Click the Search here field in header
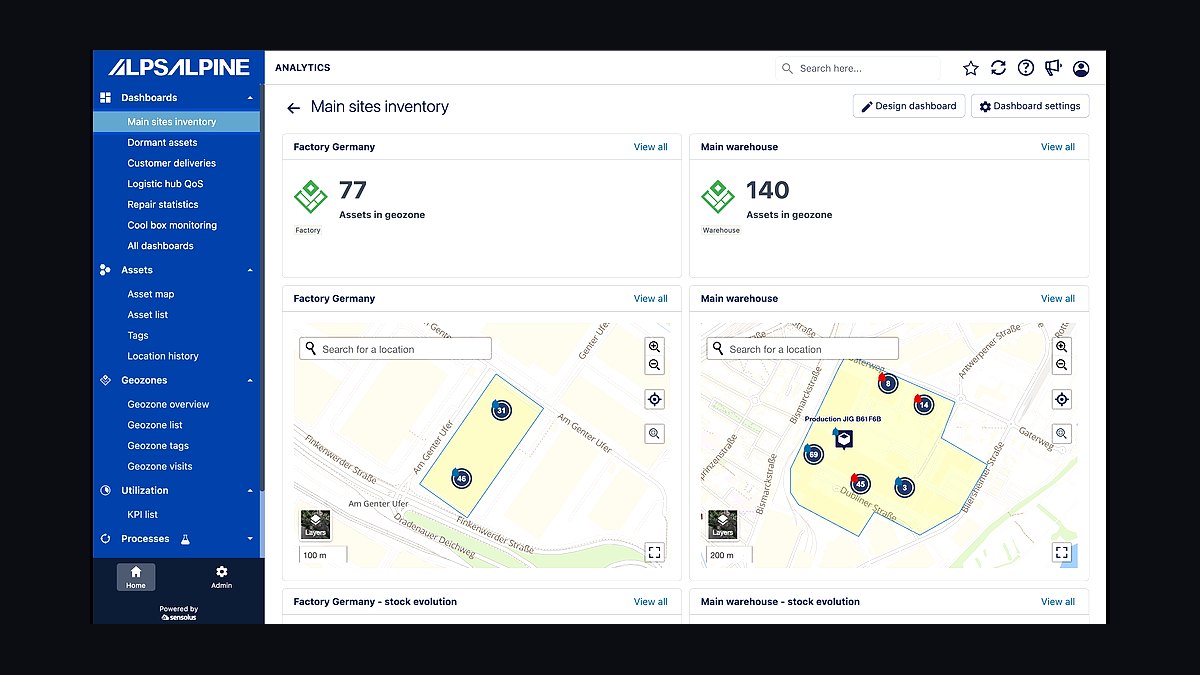The height and width of the screenshot is (675, 1200). [x=858, y=68]
